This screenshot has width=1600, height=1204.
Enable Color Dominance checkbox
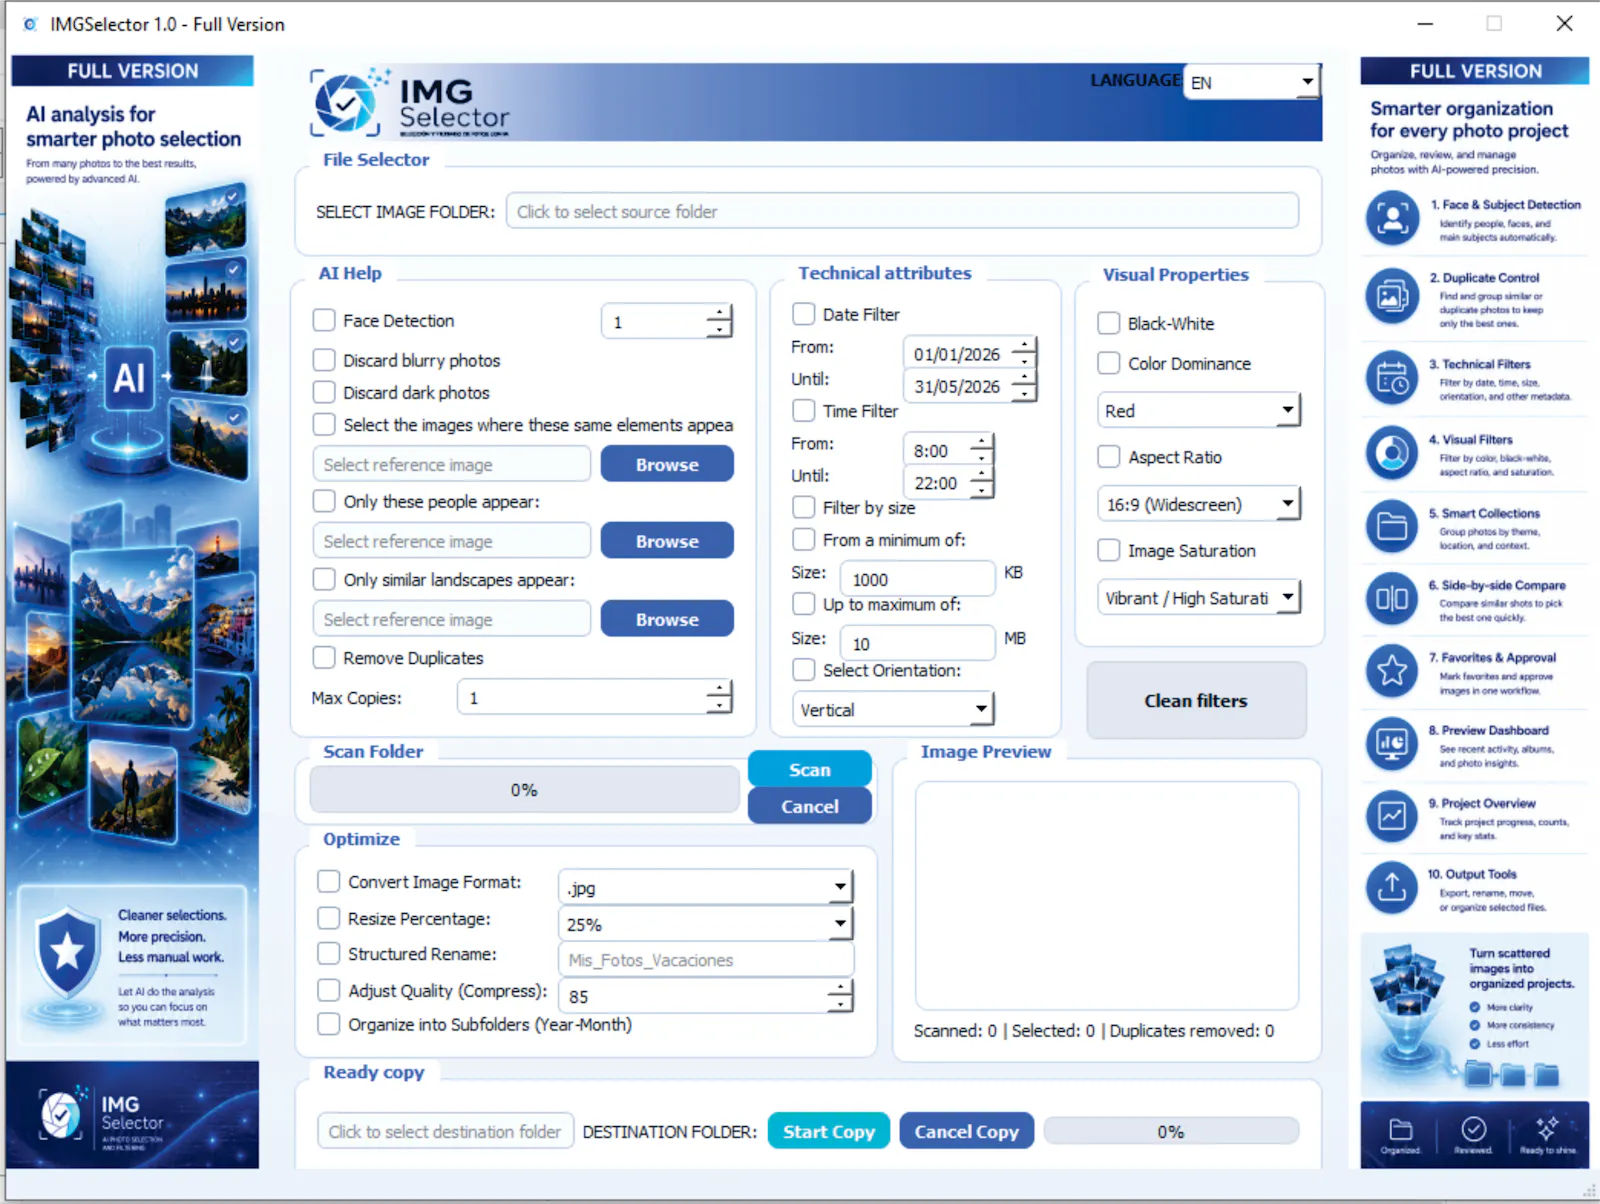click(x=1108, y=363)
